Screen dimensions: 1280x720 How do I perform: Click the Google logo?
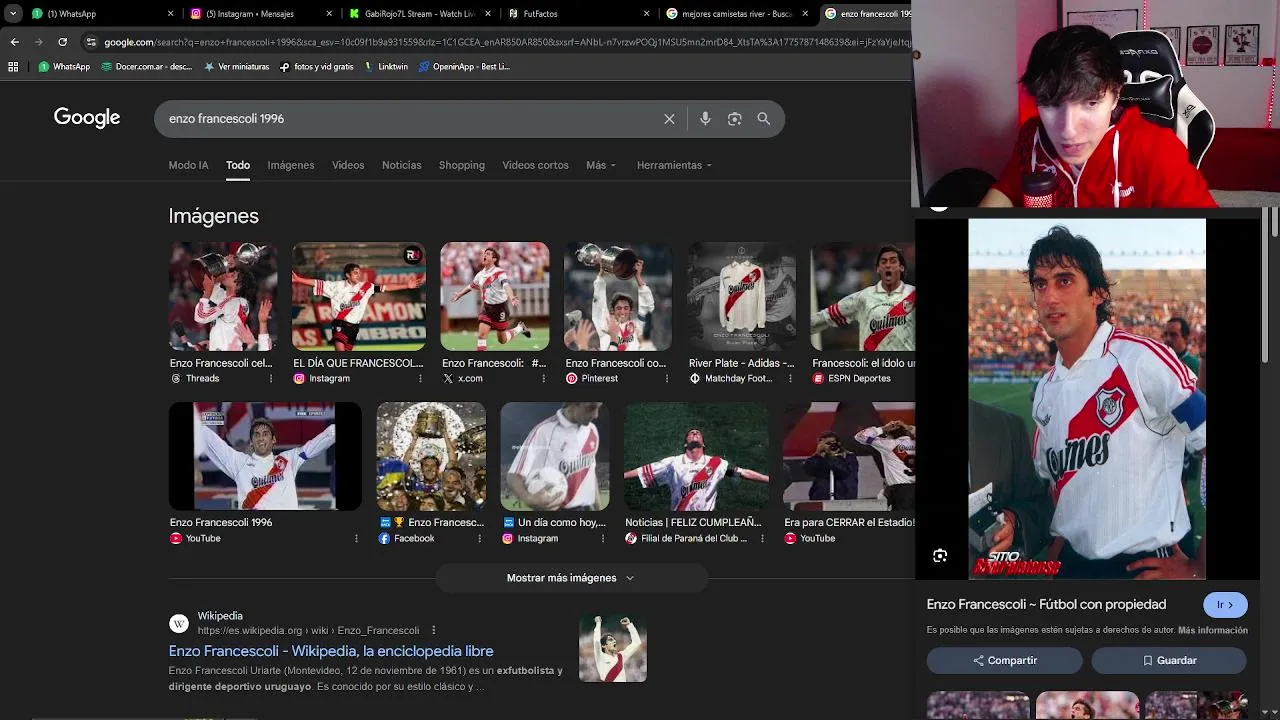[x=87, y=118]
